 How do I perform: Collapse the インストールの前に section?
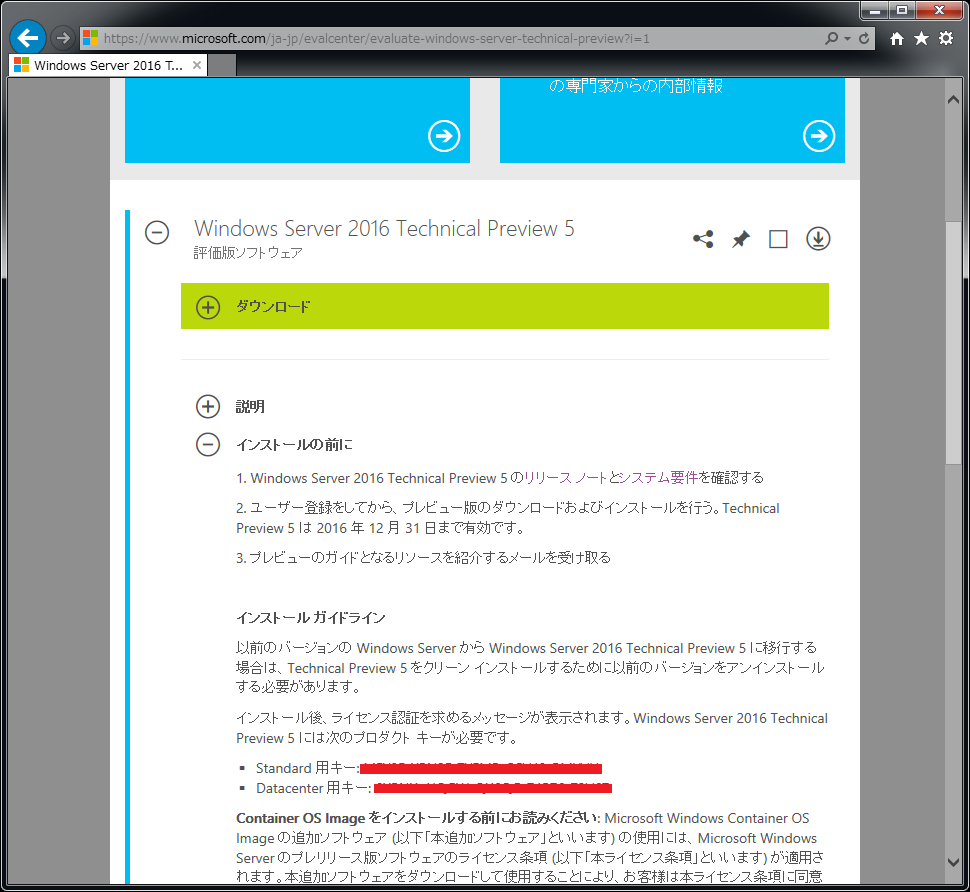pyautogui.click(x=208, y=444)
